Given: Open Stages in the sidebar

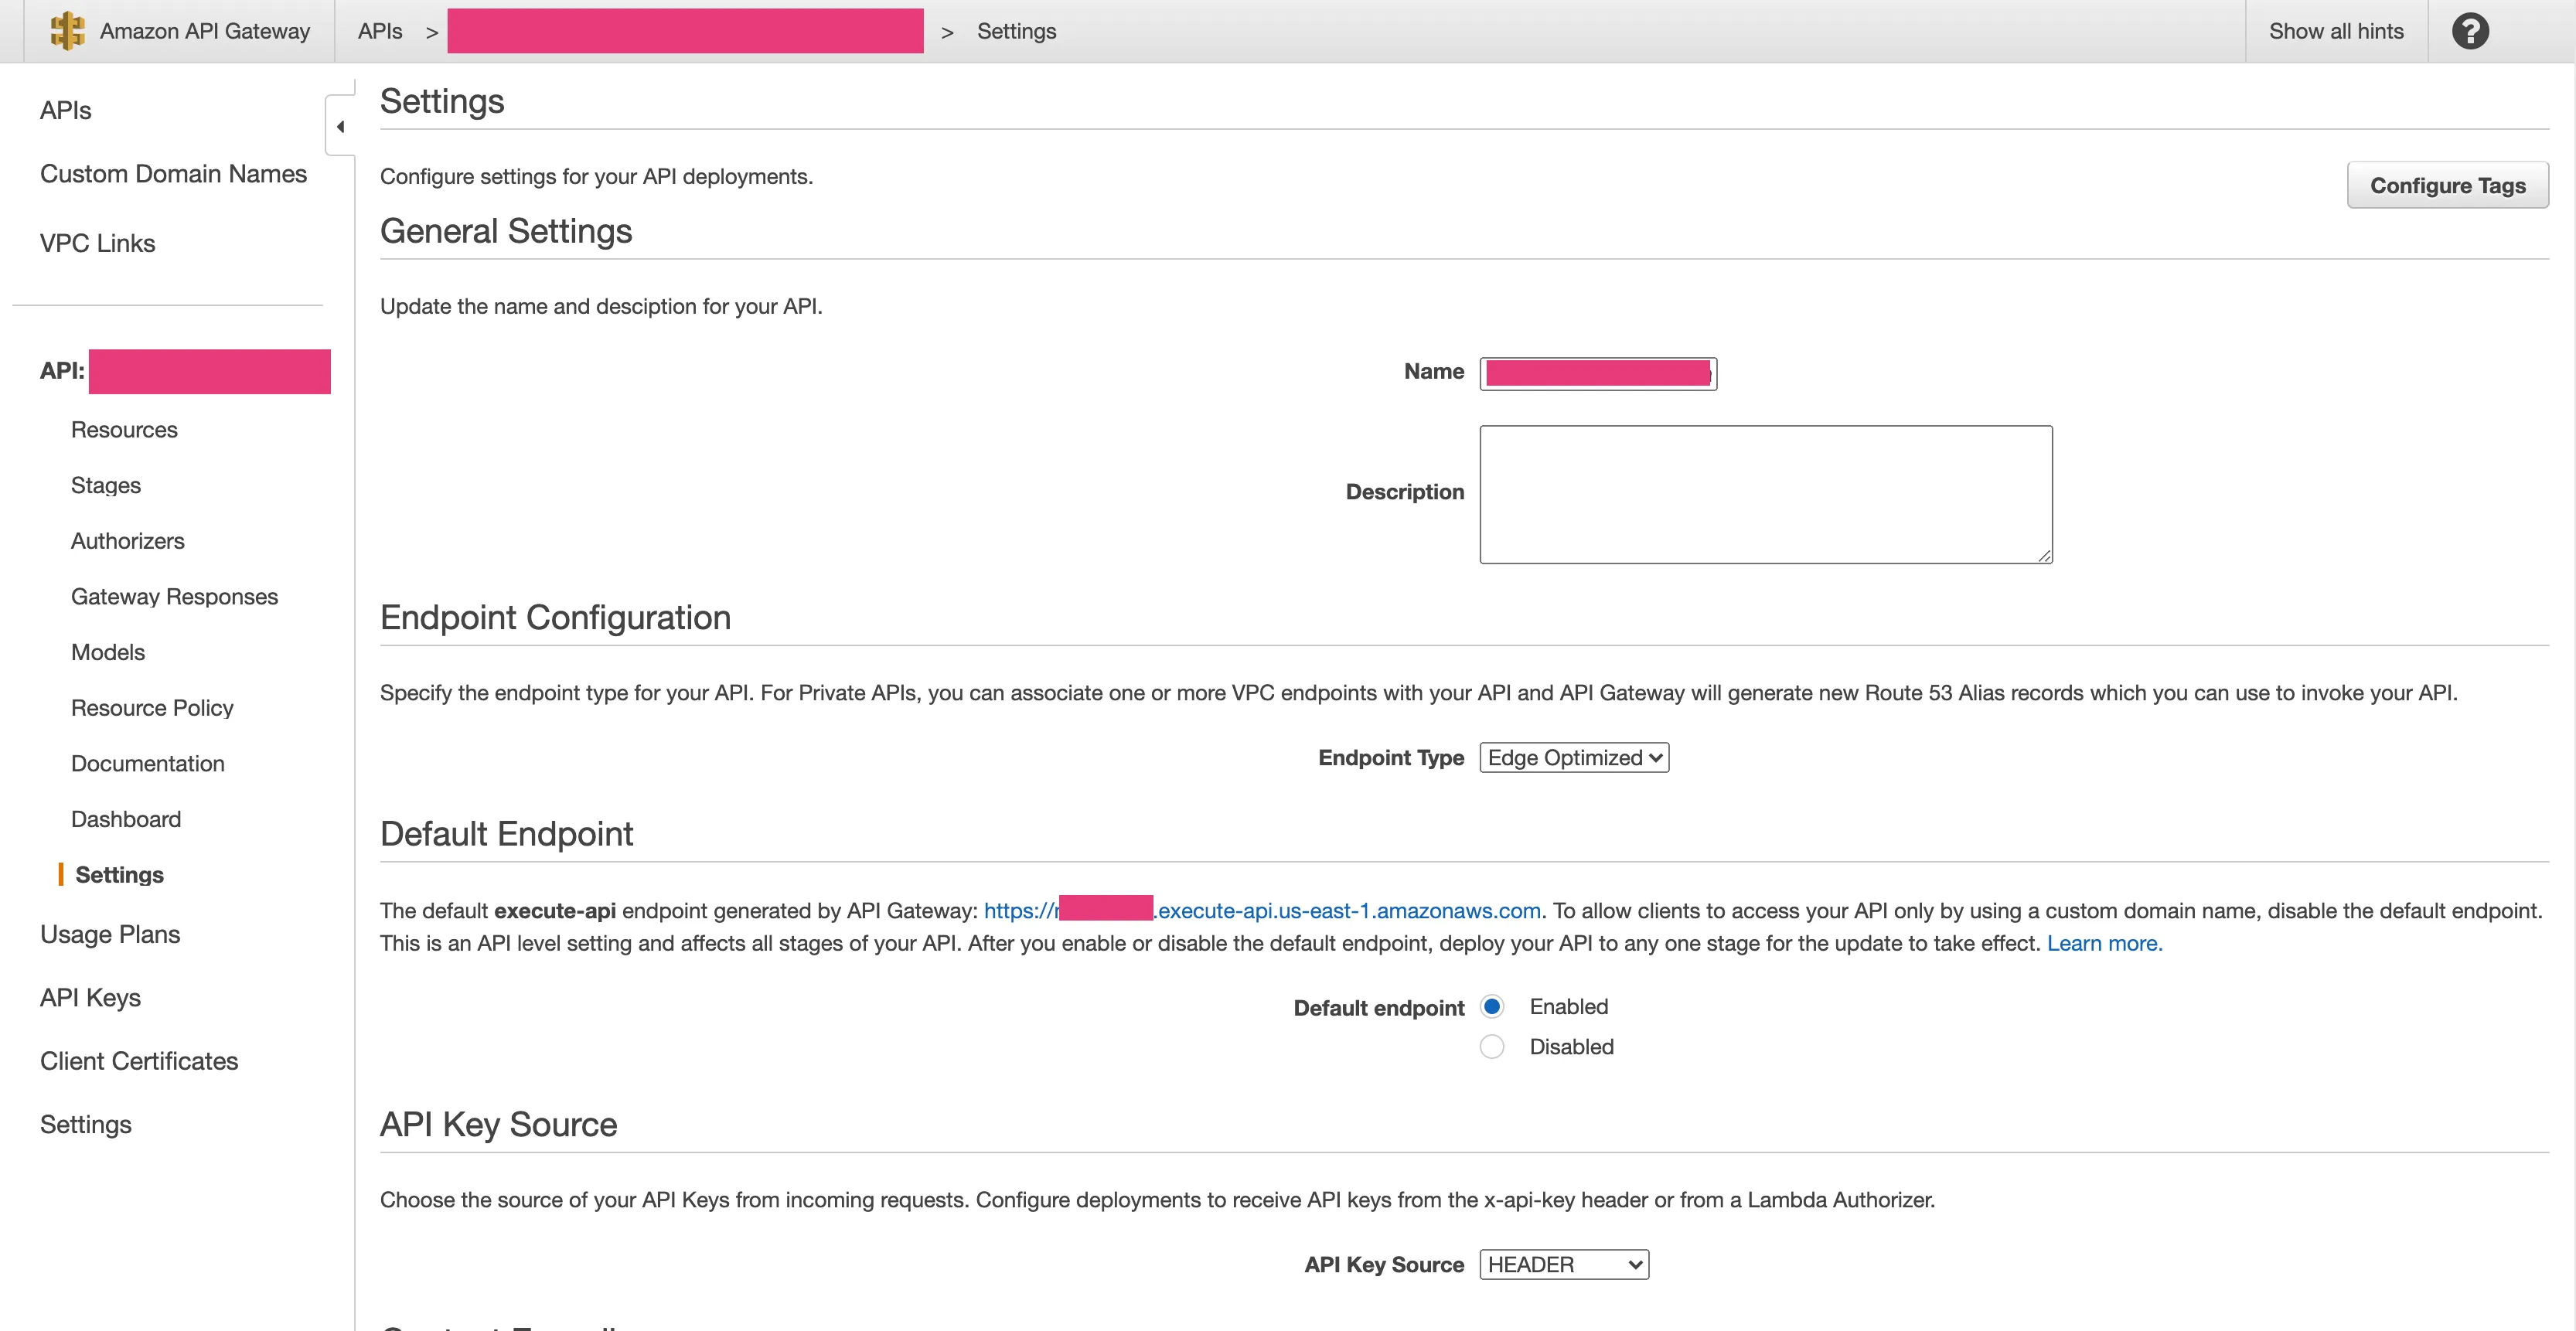Looking at the screenshot, I should [x=106, y=486].
